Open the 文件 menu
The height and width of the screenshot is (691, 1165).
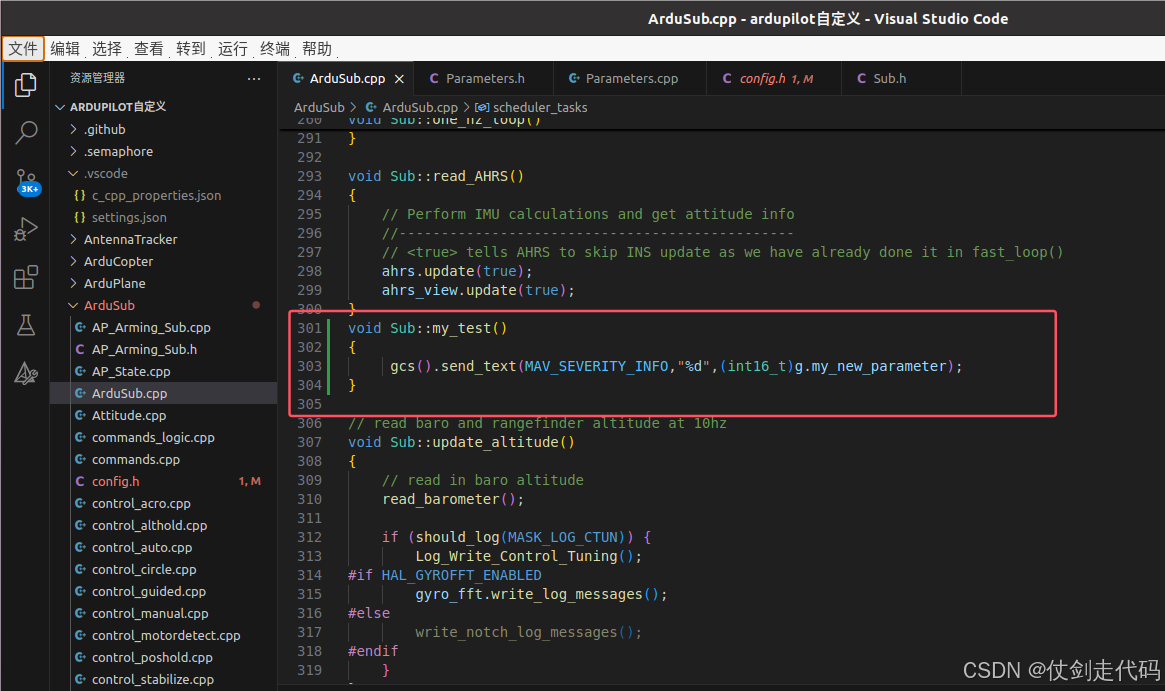tap(23, 48)
